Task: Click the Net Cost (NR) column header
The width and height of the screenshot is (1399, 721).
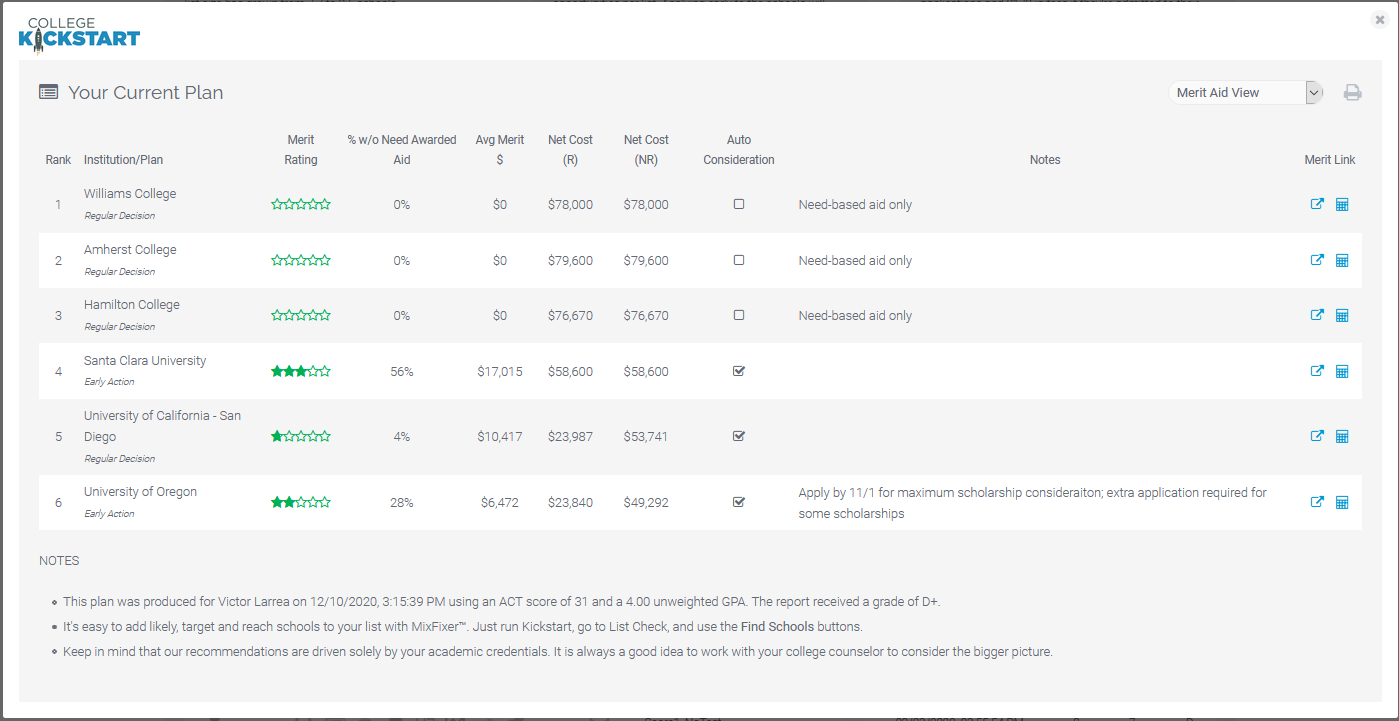Action: 646,150
